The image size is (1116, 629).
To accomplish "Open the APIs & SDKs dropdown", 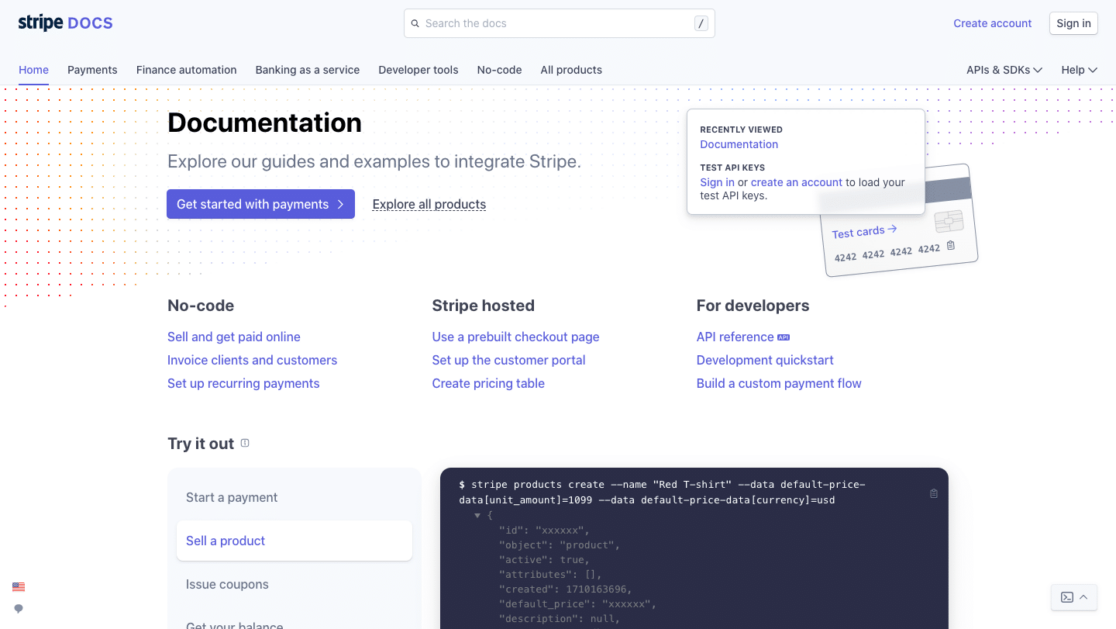I will coord(1004,70).
